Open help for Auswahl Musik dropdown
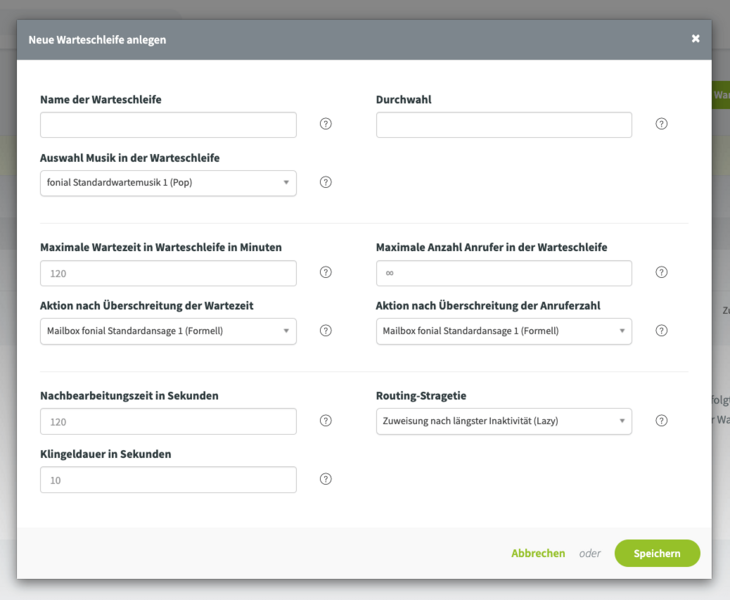Screen dimensions: 730x600 [x=325, y=182]
